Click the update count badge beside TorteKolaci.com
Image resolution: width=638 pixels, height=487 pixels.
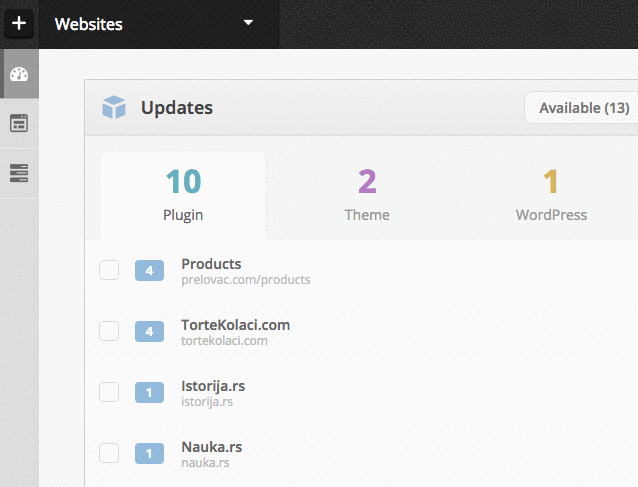[149, 331]
